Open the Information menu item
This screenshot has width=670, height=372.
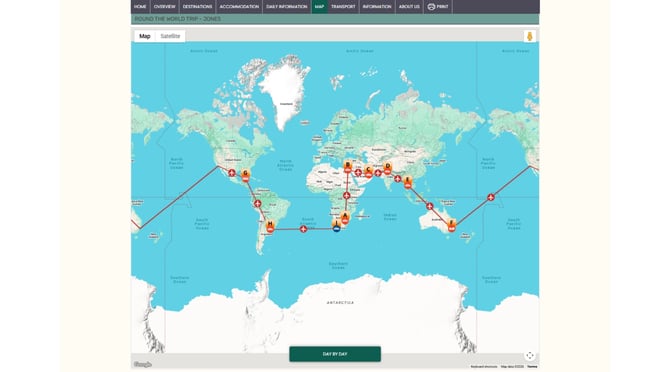click(377, 6)
